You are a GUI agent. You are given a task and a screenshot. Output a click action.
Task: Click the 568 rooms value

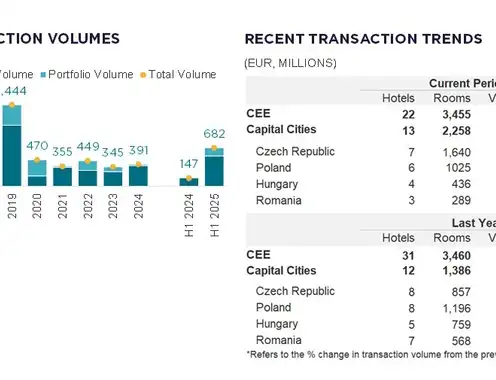coord(461,341)
